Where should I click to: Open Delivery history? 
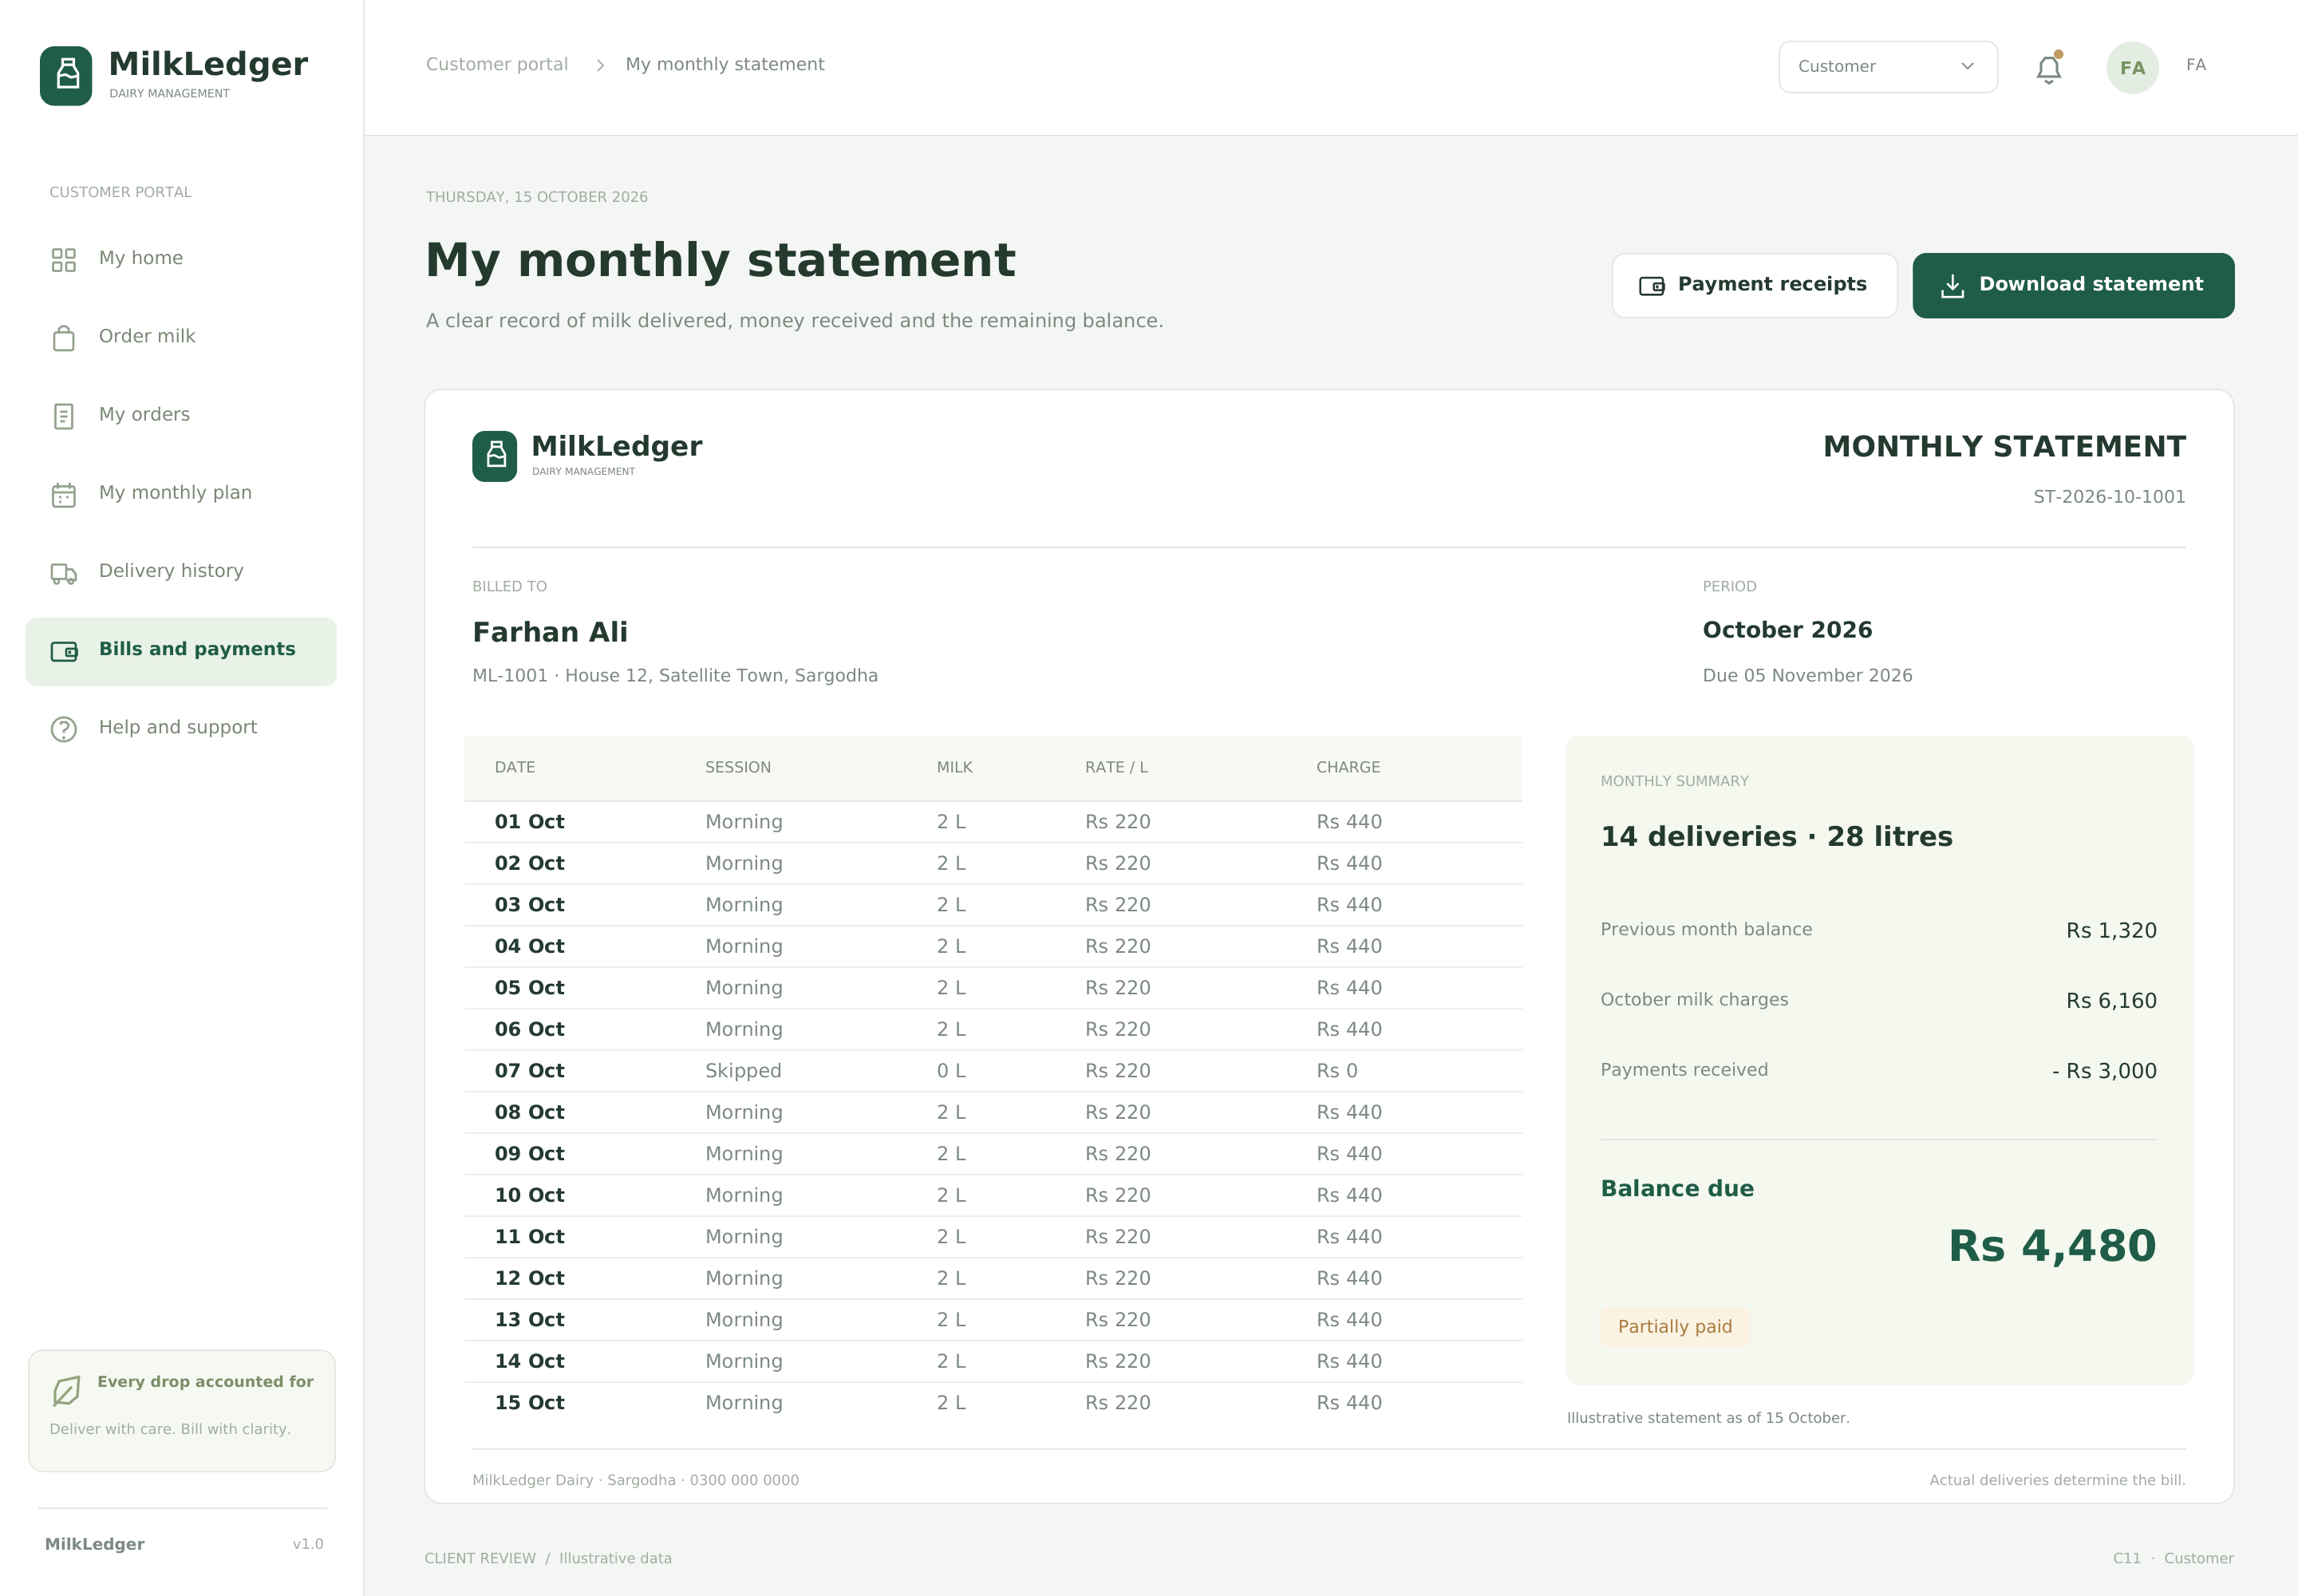(x=181, y=571)
